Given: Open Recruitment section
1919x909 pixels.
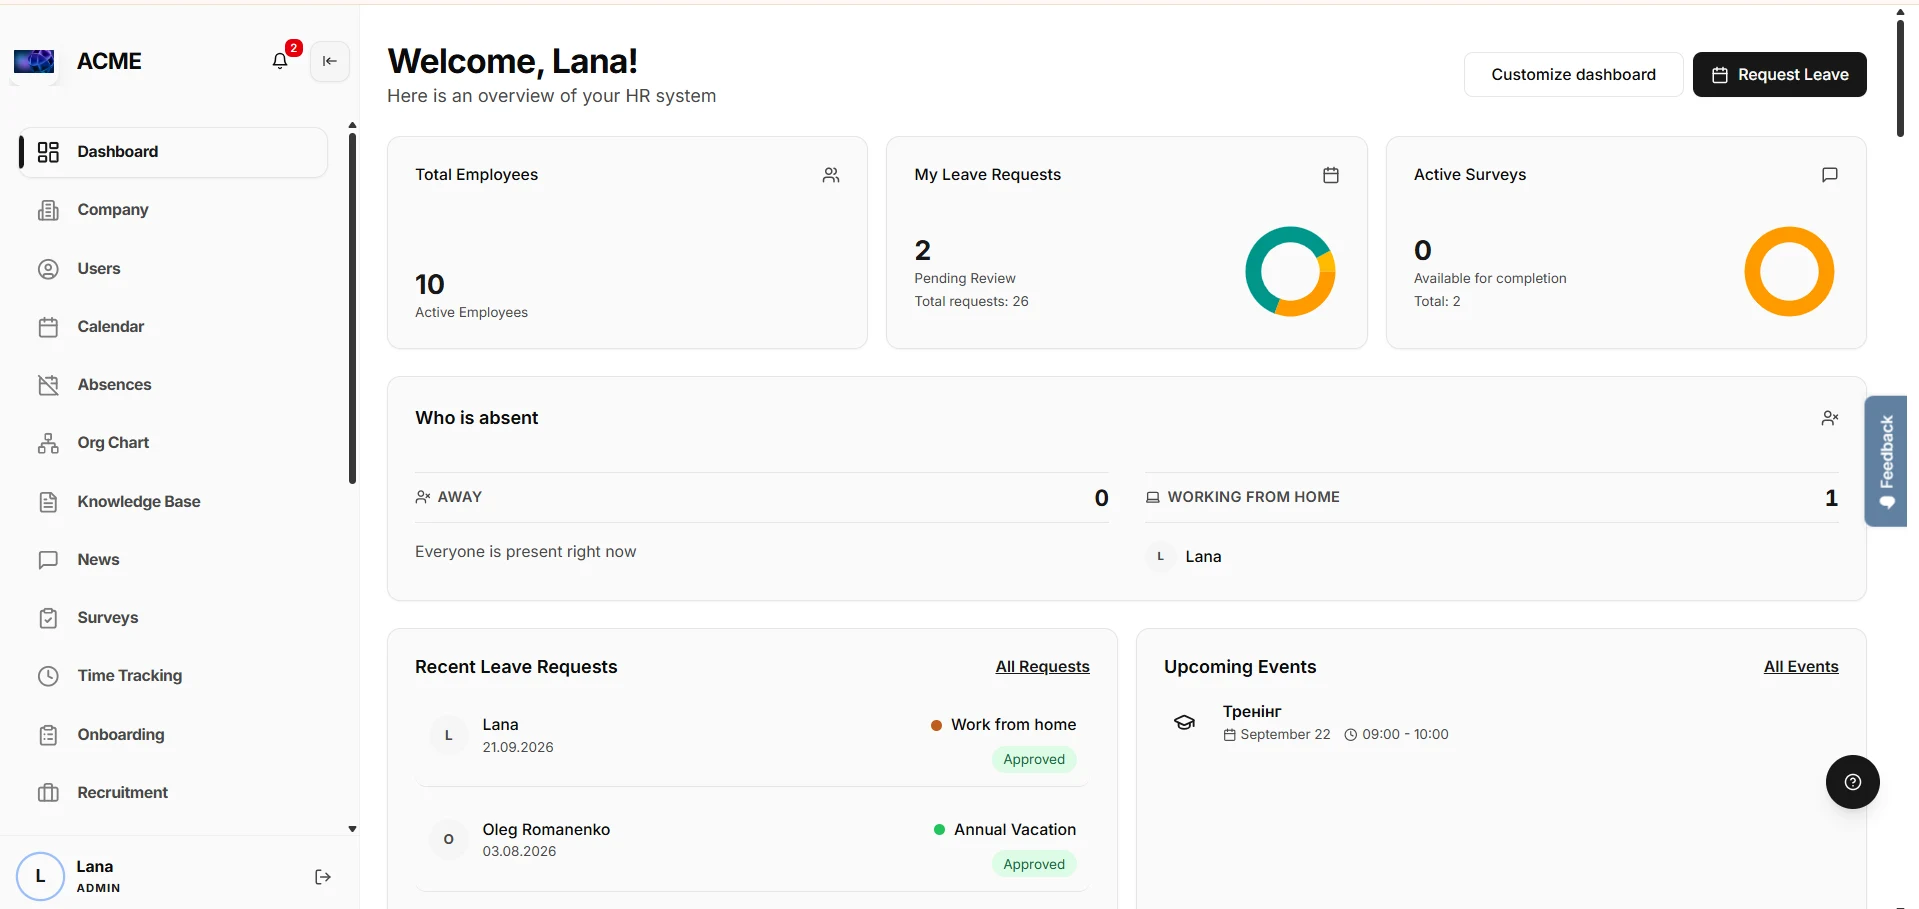Looking at the screenshot, I should (x=174, y=793).
